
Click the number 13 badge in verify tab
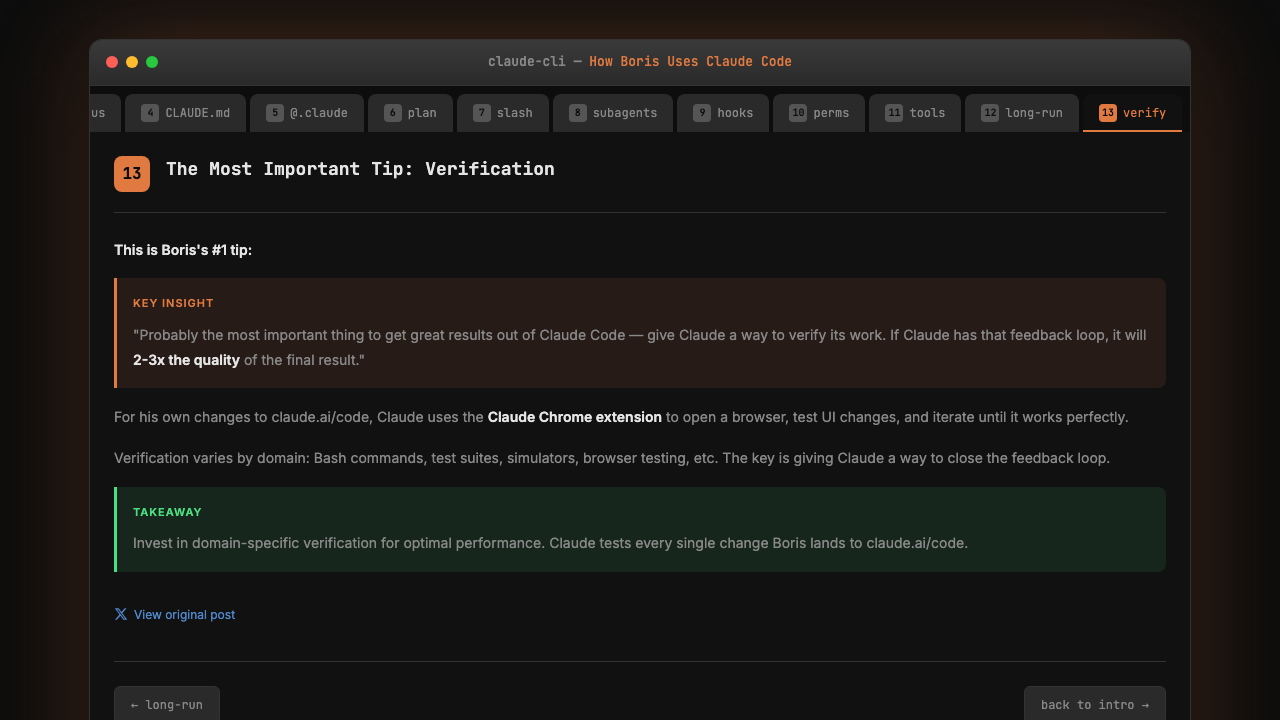point(1107,113)
